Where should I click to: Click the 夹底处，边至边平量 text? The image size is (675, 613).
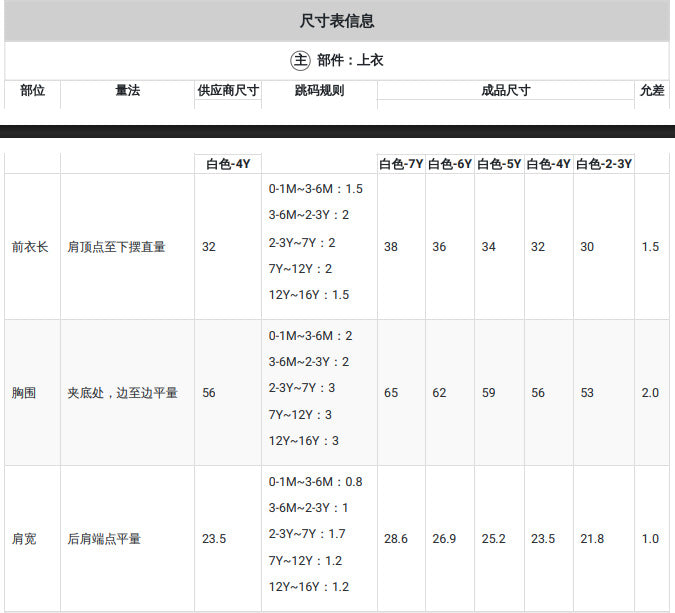pyautogui.click(x=122, y=393)
